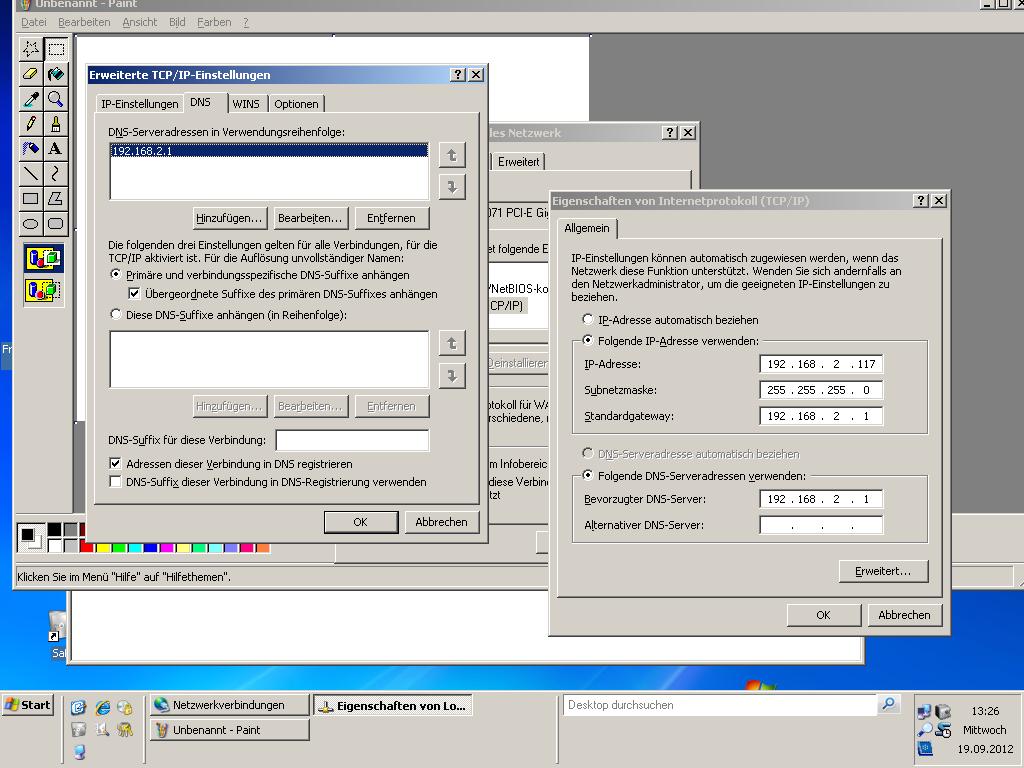Image resolution: width=1024 pixels, height=768 pixels.
Task: Move DNS server address down in list
Action: pyautogui.click(x=452, y=186)
